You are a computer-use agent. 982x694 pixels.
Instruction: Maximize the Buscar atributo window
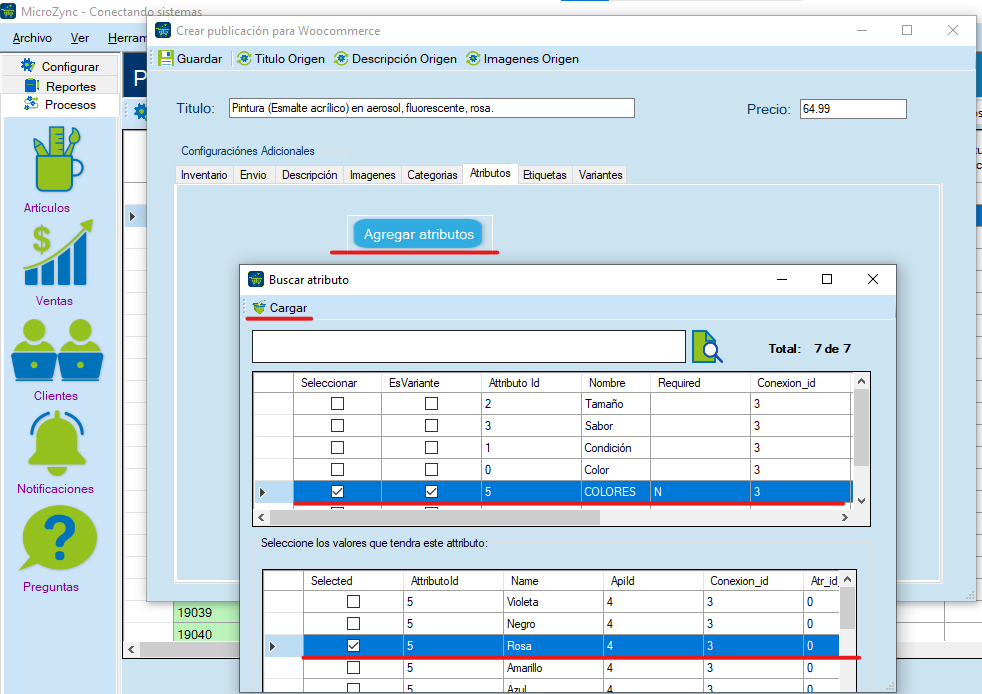pos(827,279)
